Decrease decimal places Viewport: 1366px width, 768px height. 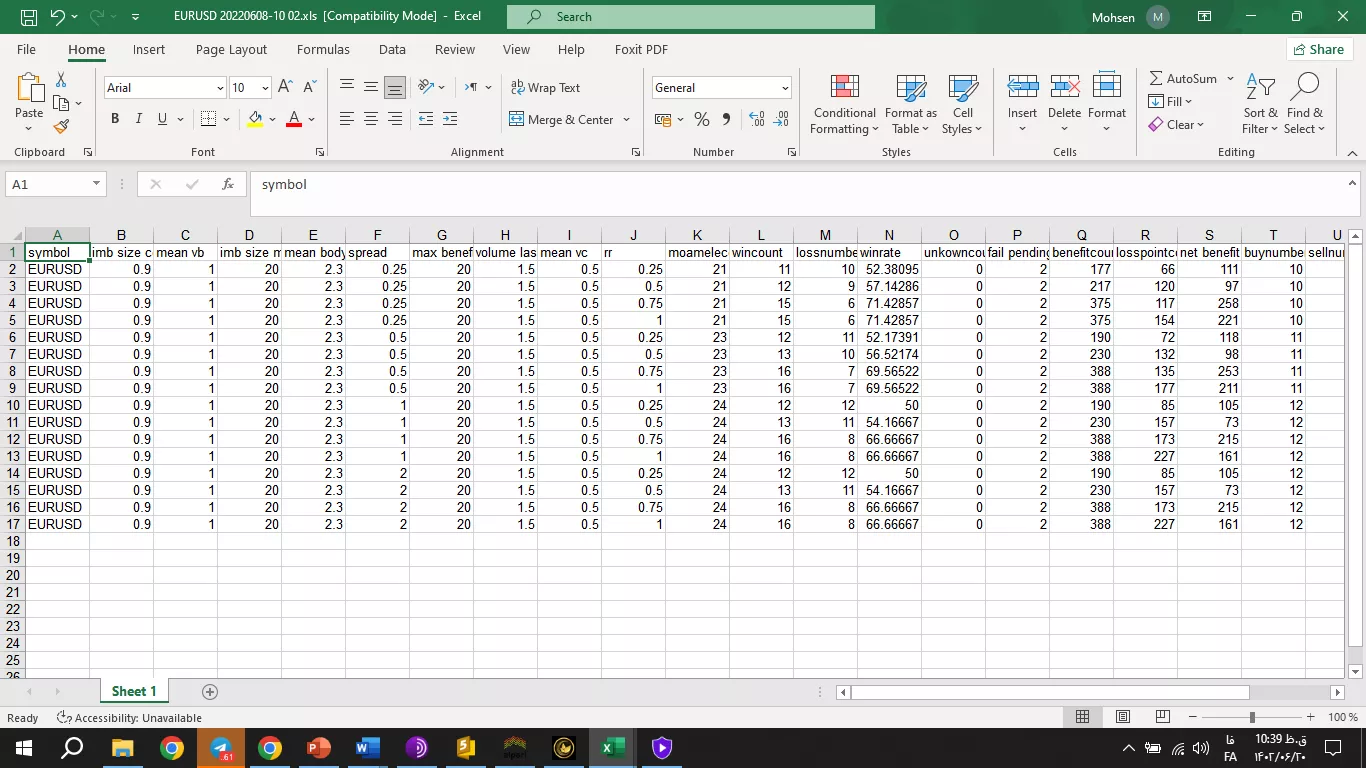pyautogui.click(x=781, y=119)
